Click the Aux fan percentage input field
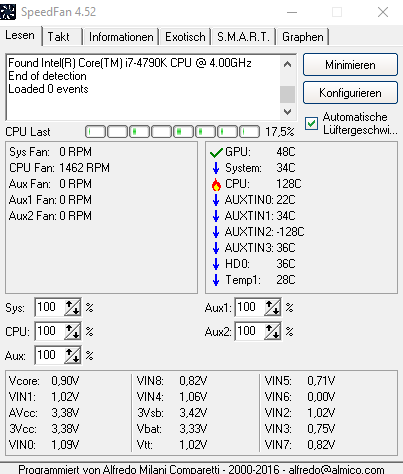403x474 pixels. [x=49, y=355]
